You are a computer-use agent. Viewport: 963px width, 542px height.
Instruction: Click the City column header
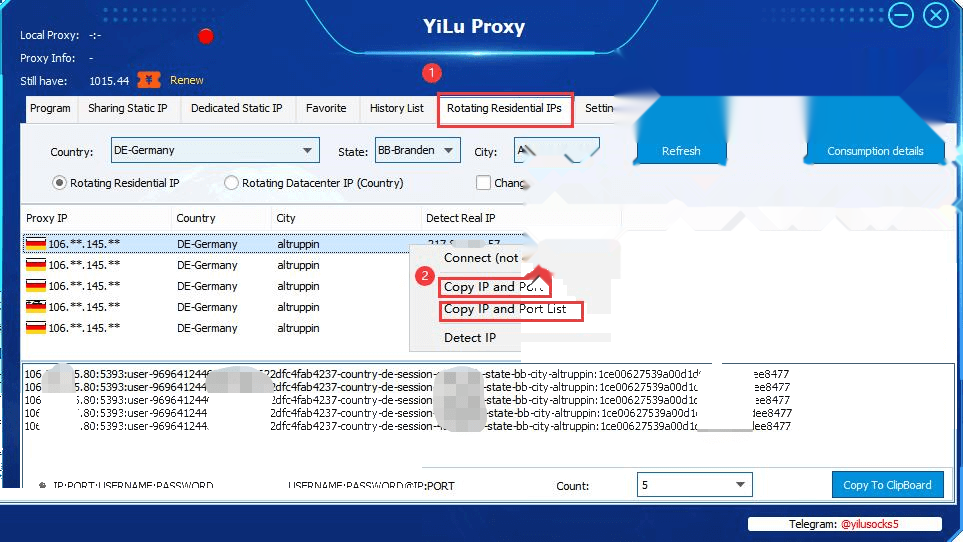pos(346,218)
